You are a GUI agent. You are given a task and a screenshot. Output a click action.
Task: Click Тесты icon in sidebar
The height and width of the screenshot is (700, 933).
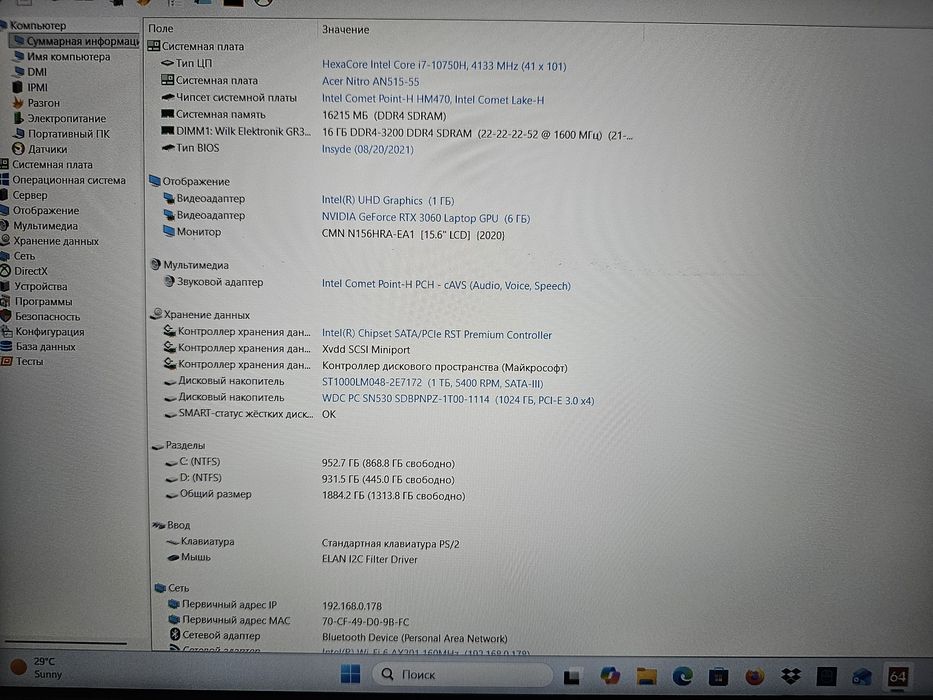point(6,361)
